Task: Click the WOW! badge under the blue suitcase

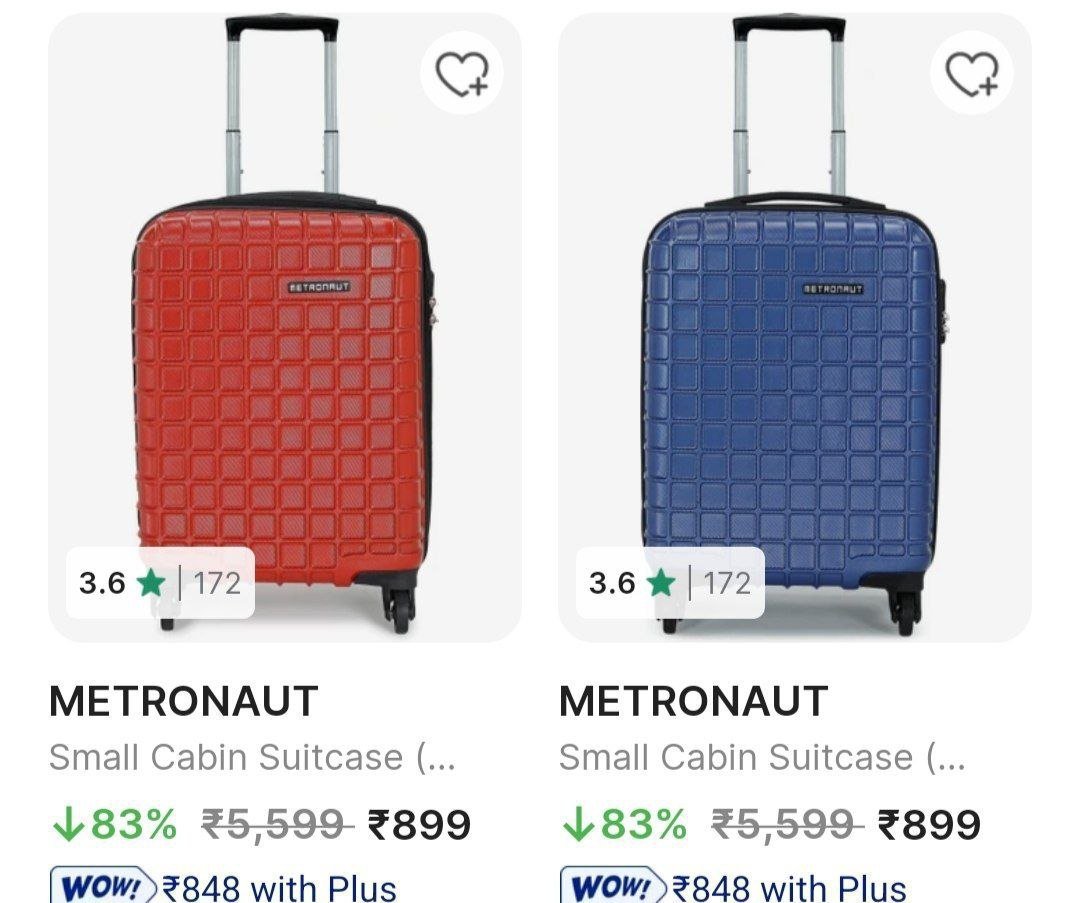Action: pyautogui.click(x=612, y=885)
